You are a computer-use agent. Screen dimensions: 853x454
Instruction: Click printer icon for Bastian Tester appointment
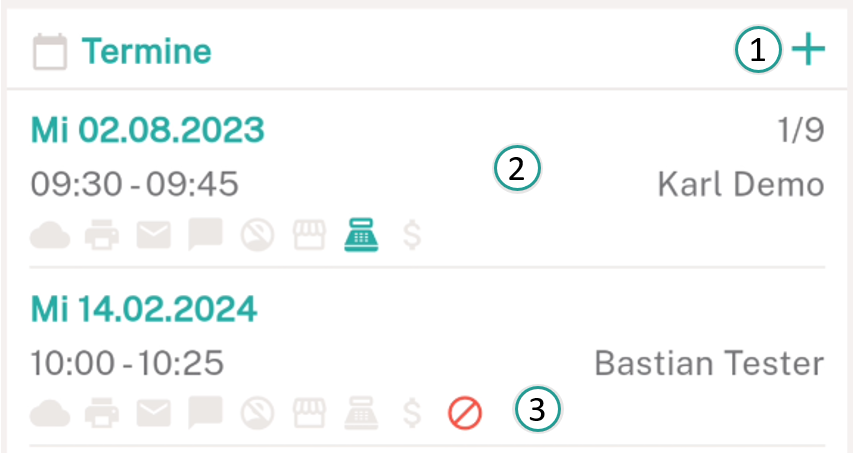point(102,413)
